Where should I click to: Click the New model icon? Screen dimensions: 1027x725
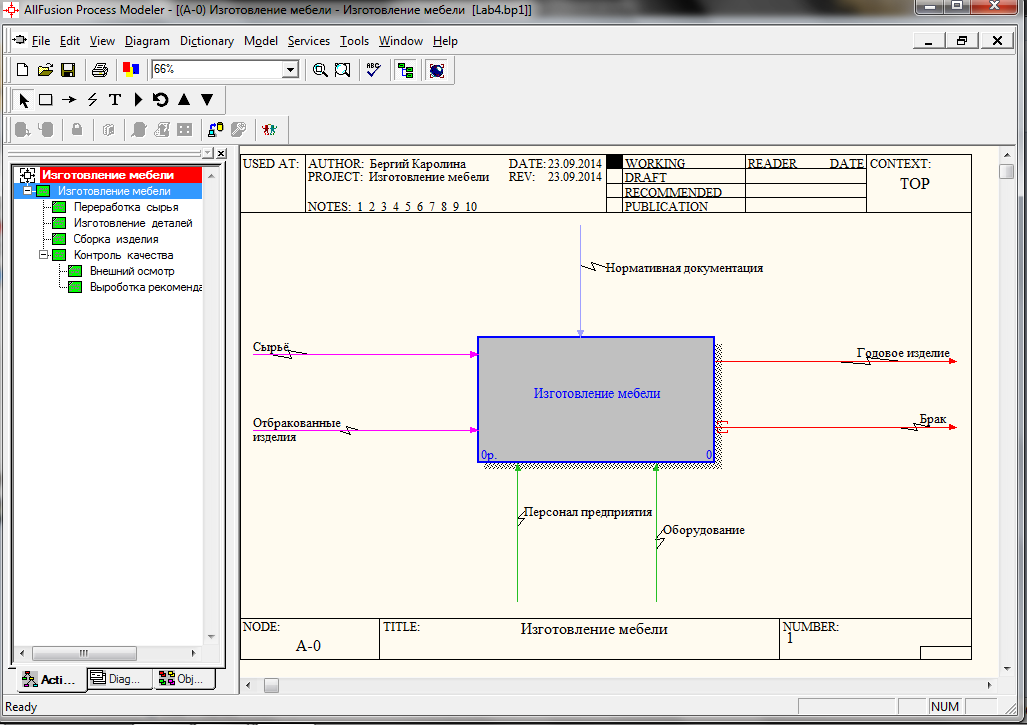22,69
